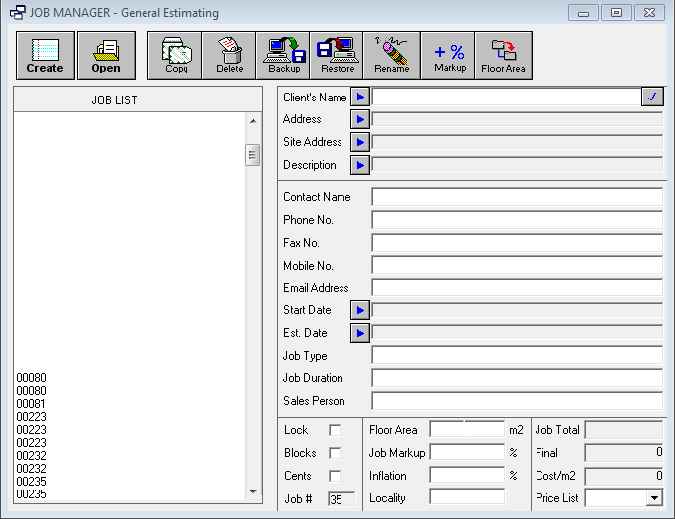Click the Floor Area toolbar icon
The width and height of the screenshot is (675, 519).
[x=503, y=55]
